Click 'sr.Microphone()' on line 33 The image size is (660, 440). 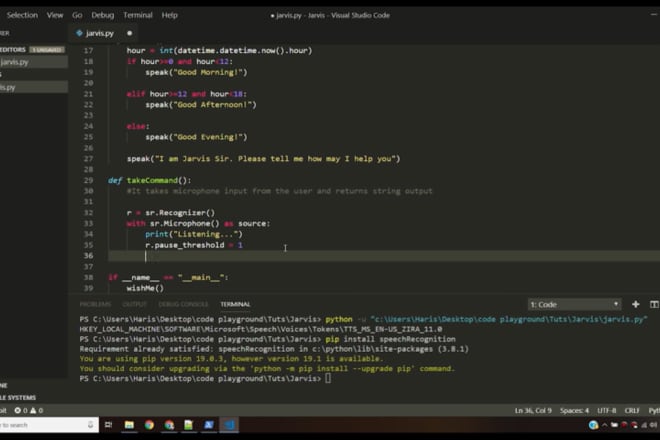184,224
